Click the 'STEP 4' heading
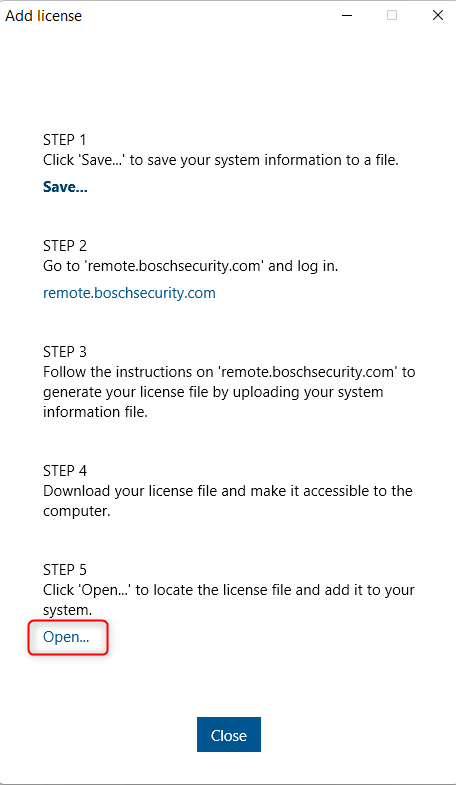This screenshot has height=785, width=456. pos(65,471)
